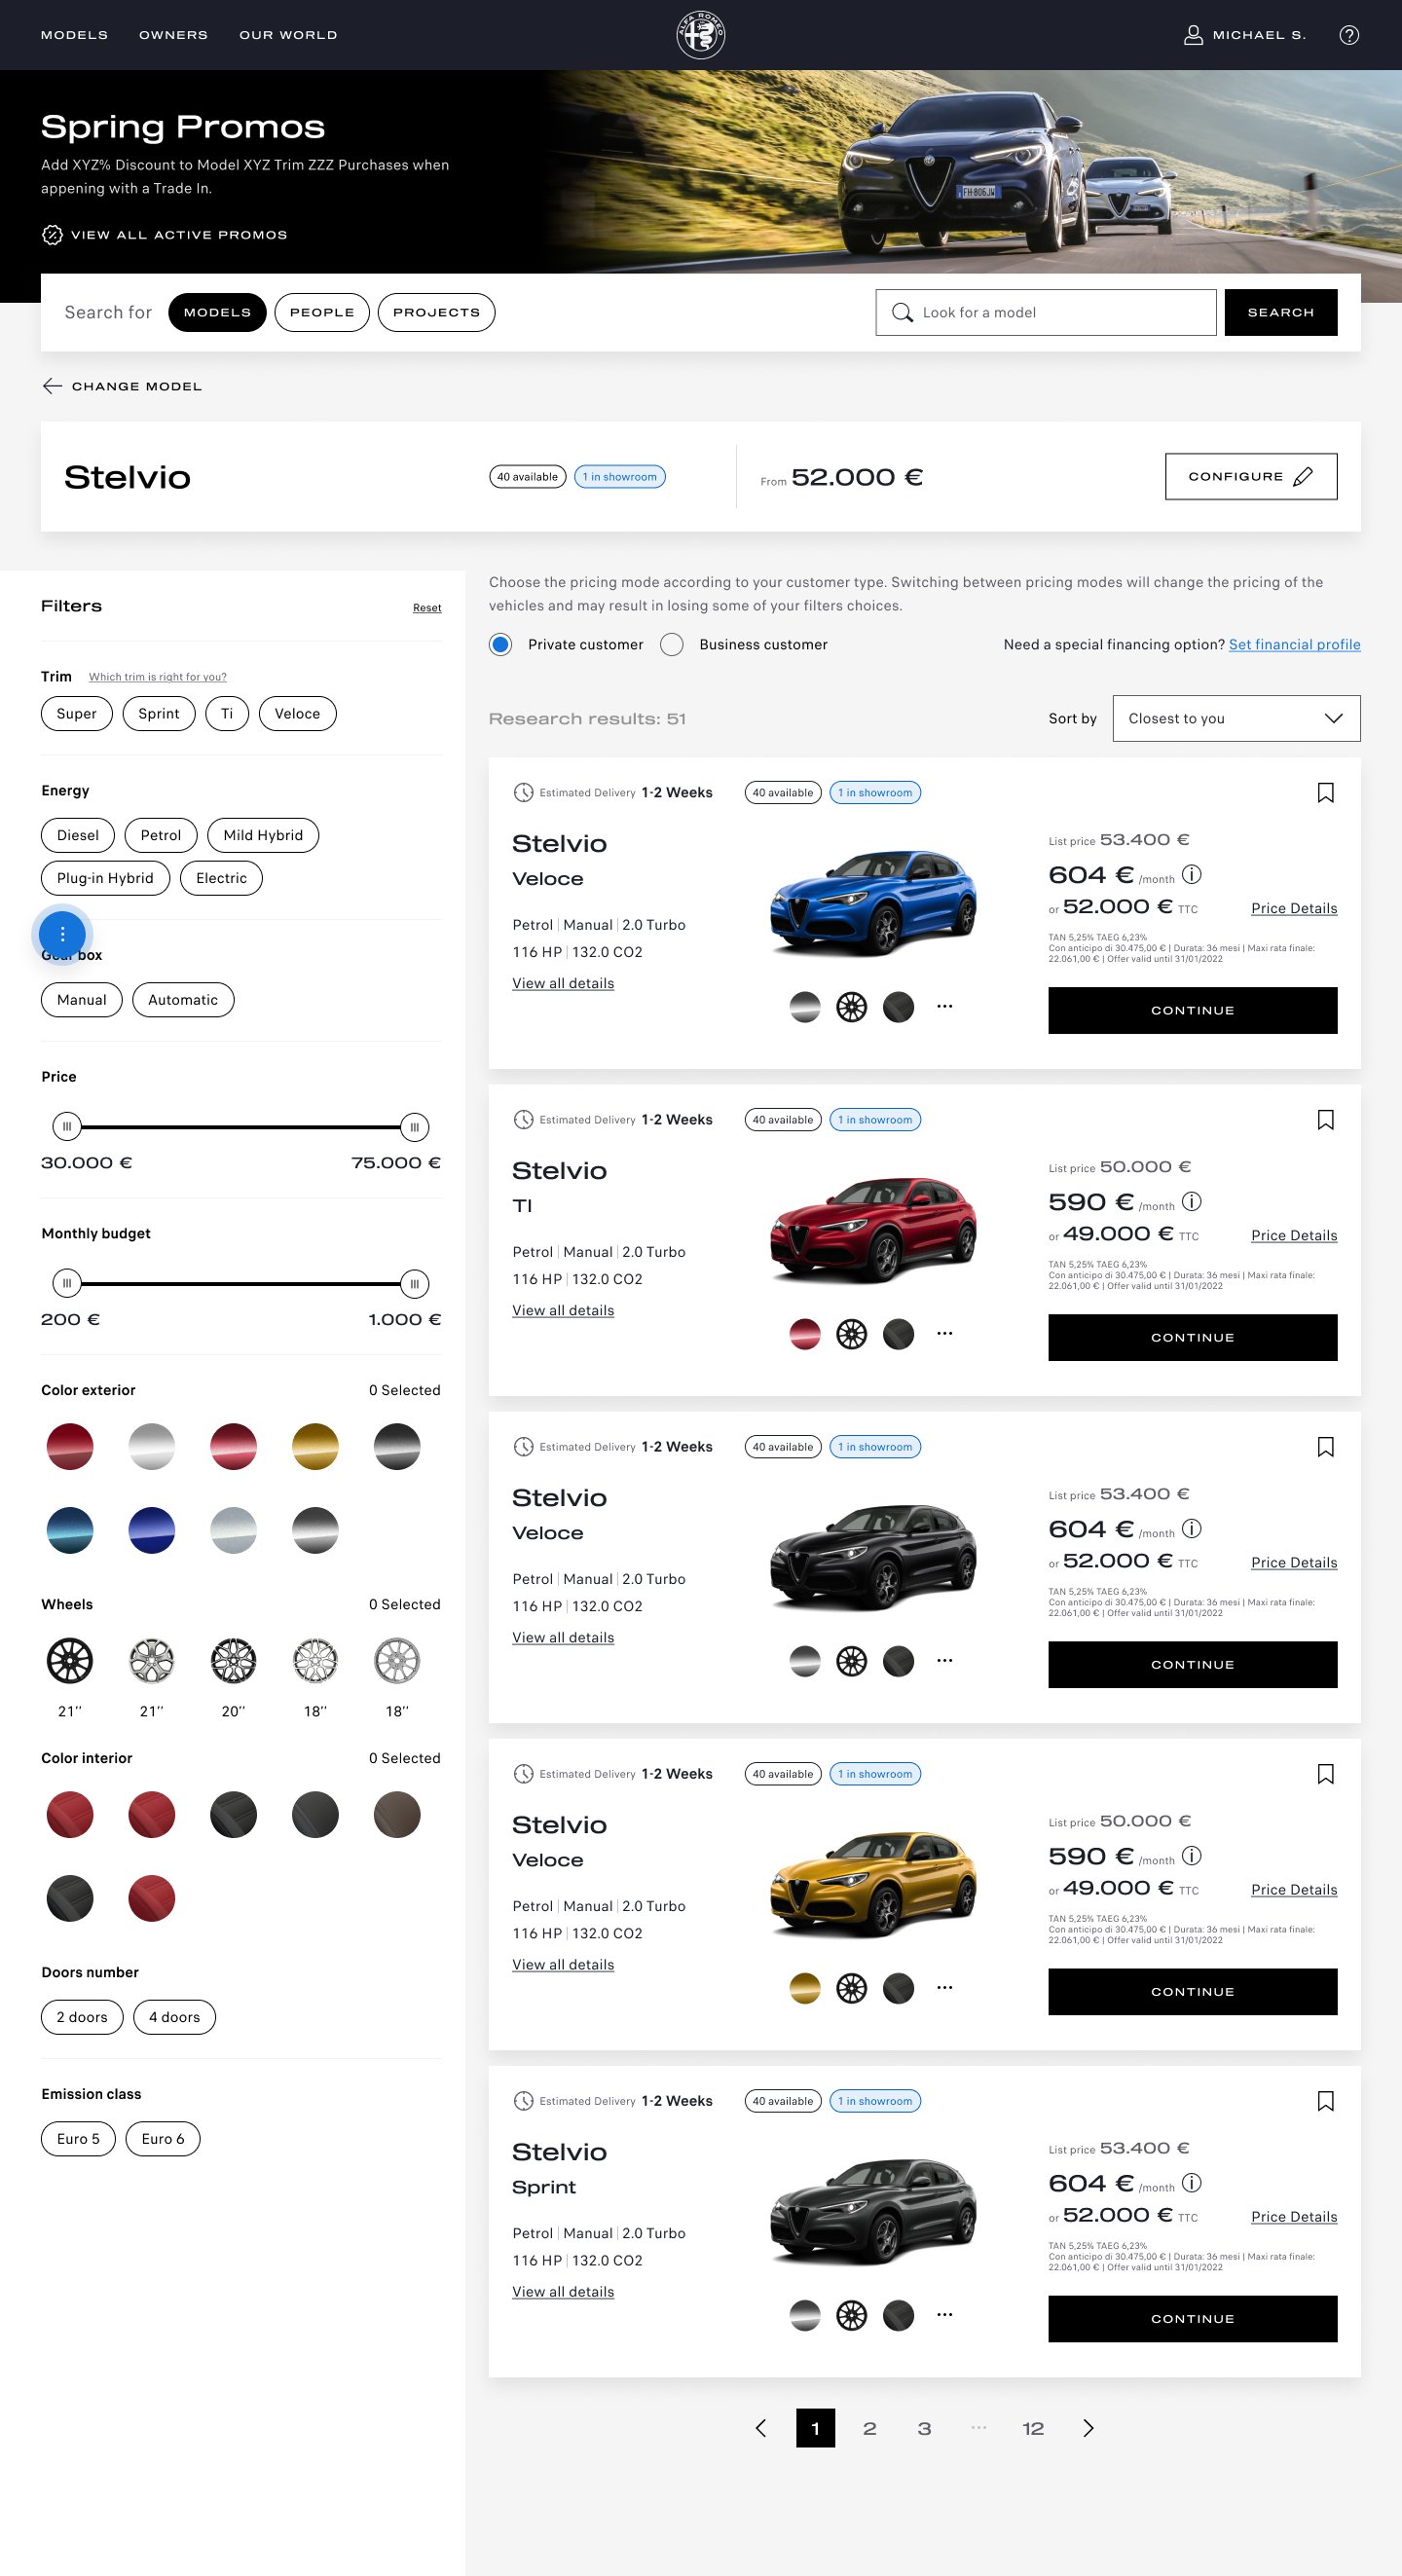Open monthly price info icon on red TI
Image resolution: width=1402 pixels, height=2576 pixels.
point(1191,1201)
